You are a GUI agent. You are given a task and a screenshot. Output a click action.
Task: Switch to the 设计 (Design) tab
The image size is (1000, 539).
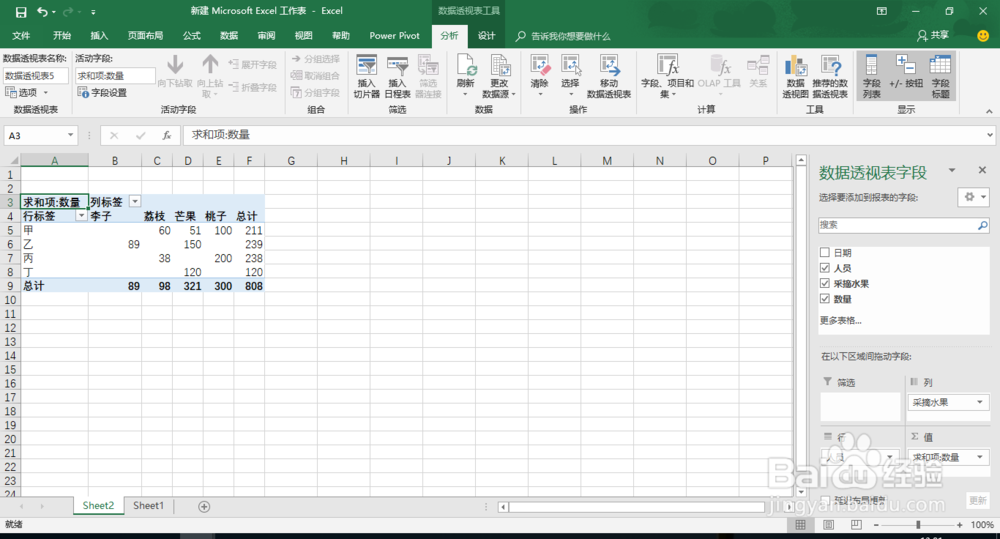[x=487, y=36]
